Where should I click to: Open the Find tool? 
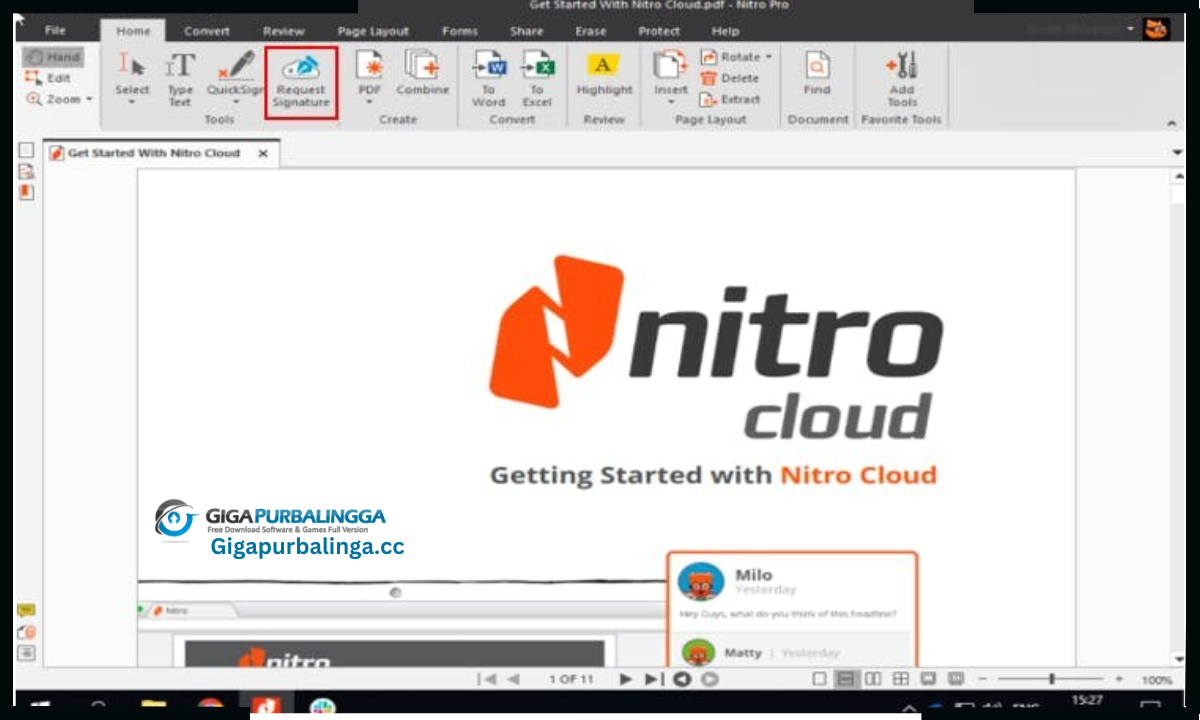(x=817, y=73)
